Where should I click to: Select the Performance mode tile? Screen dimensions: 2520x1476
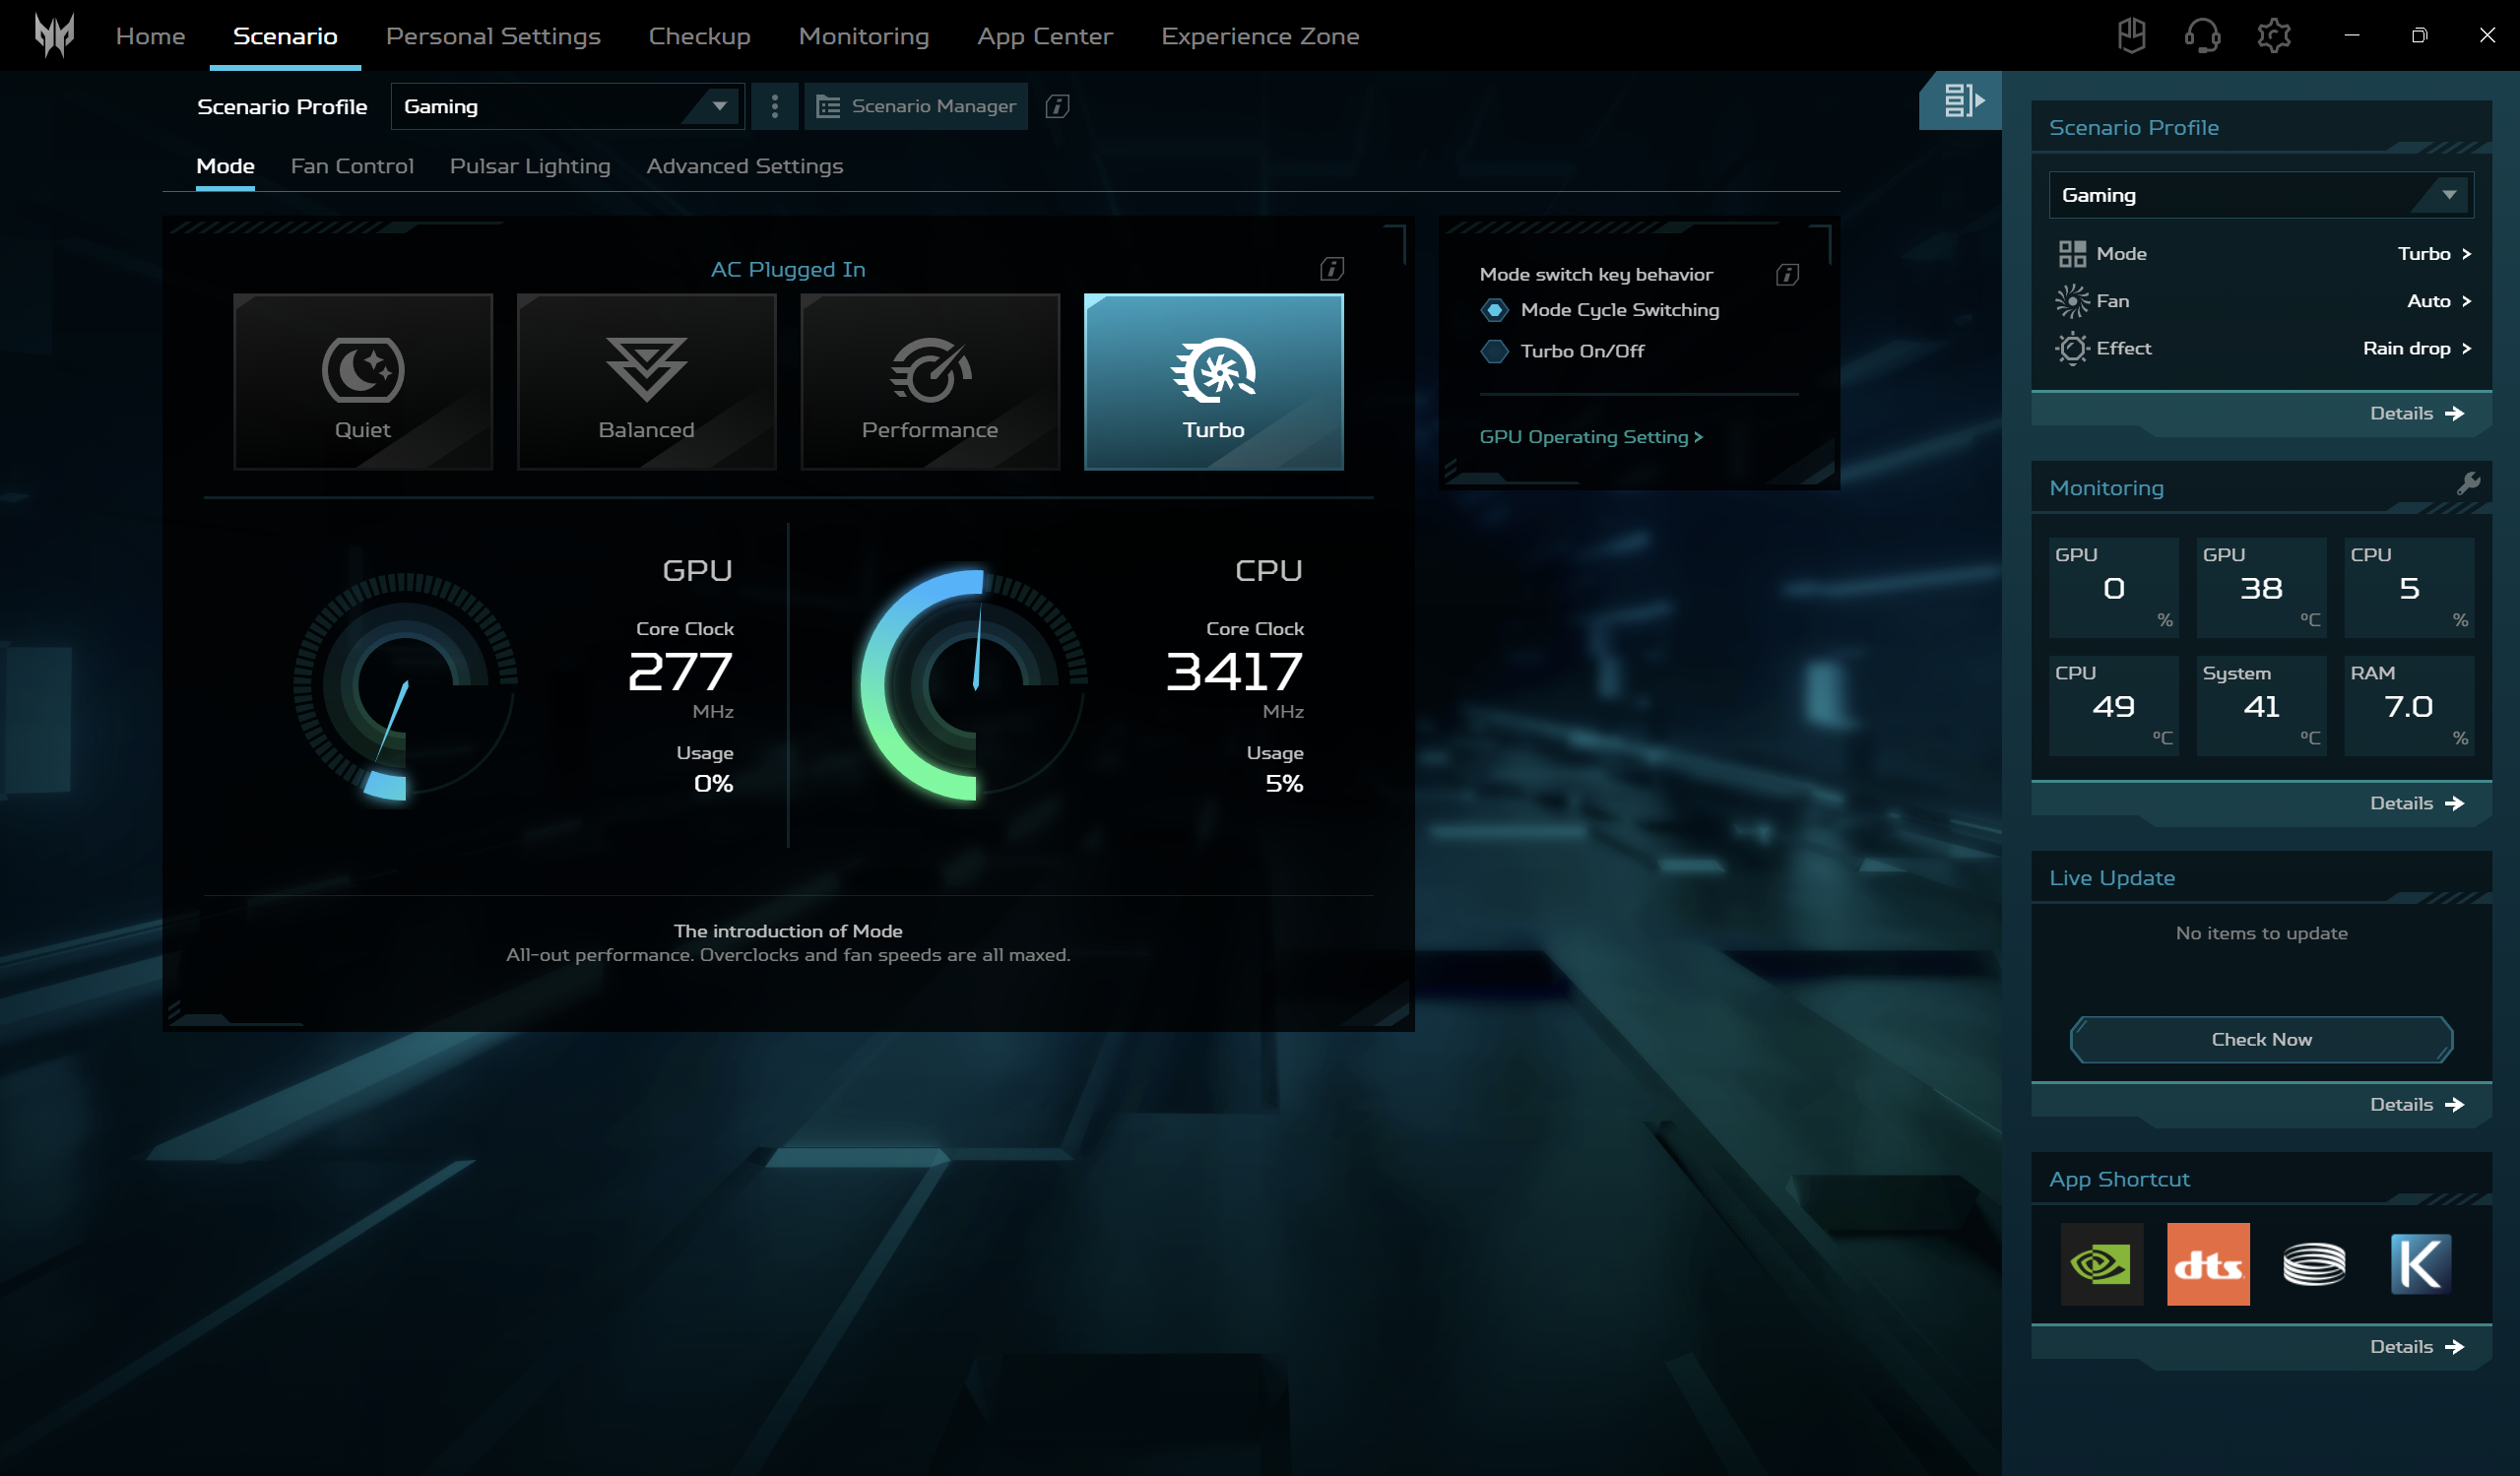(x=930, y=381)
